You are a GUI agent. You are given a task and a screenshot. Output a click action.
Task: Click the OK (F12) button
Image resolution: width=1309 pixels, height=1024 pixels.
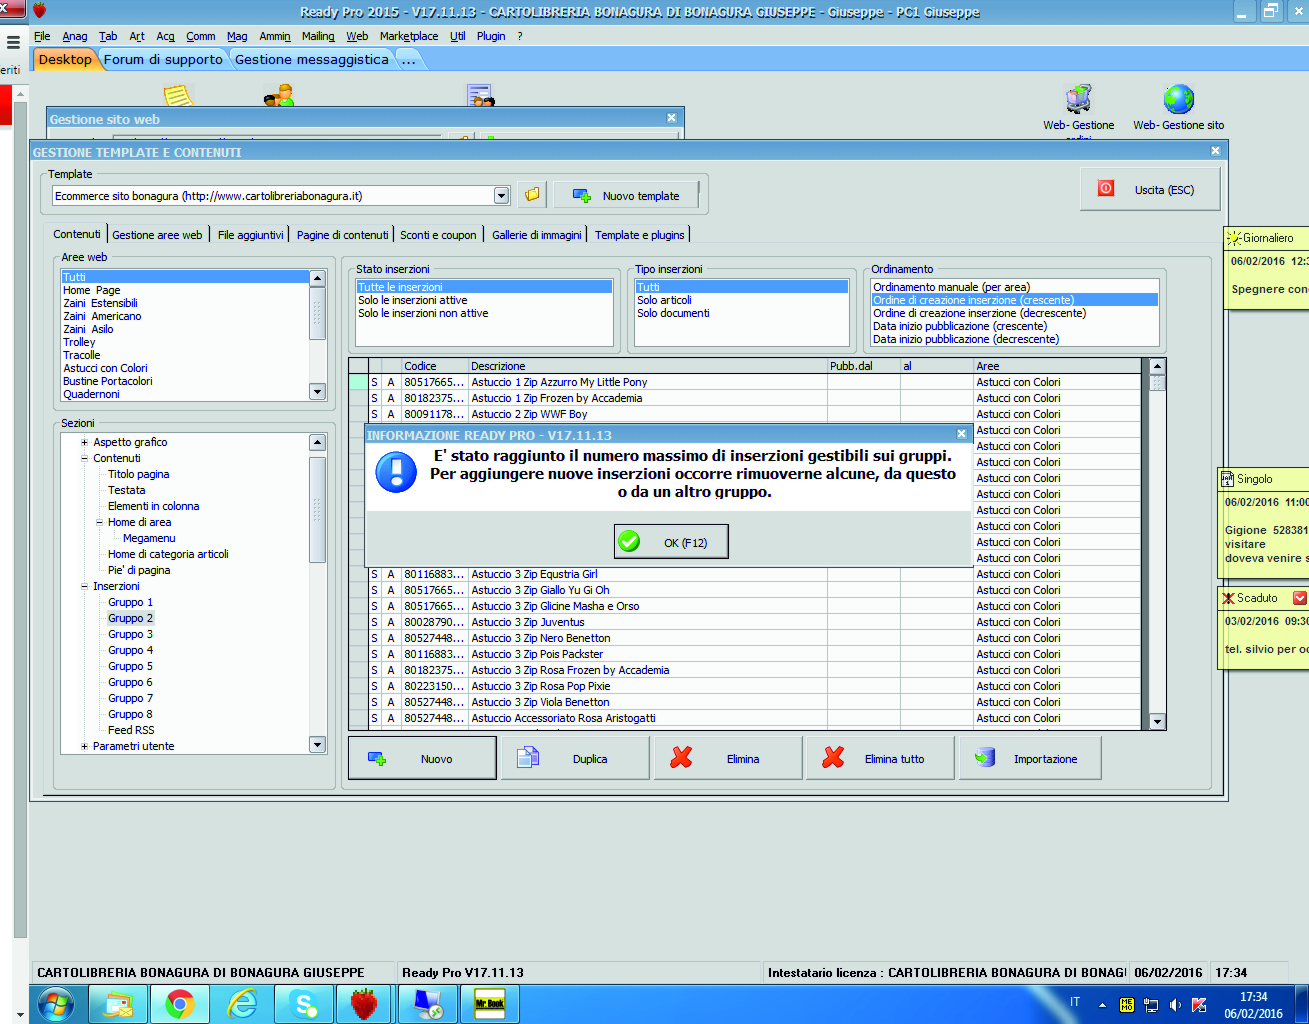[670, 542]
